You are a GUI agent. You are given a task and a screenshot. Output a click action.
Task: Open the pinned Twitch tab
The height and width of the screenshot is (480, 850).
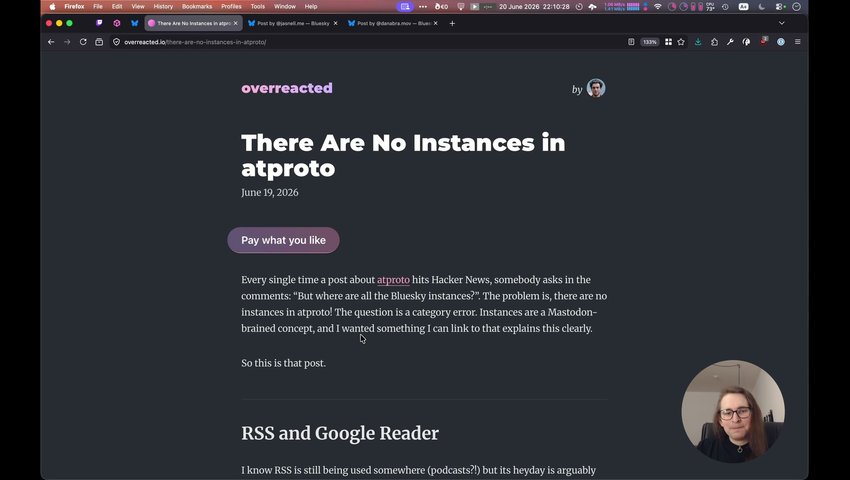(x=99, y=23)
